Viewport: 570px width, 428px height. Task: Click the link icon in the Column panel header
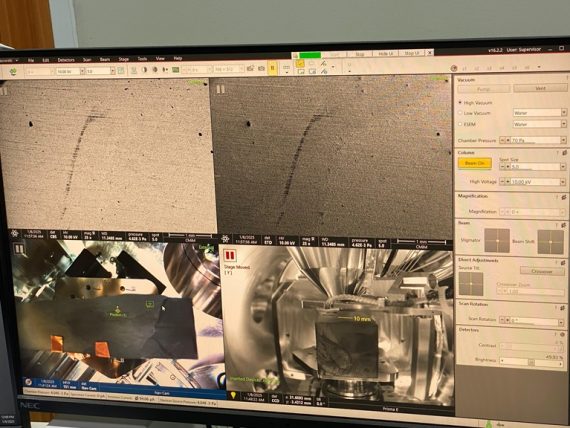point(564,153)
